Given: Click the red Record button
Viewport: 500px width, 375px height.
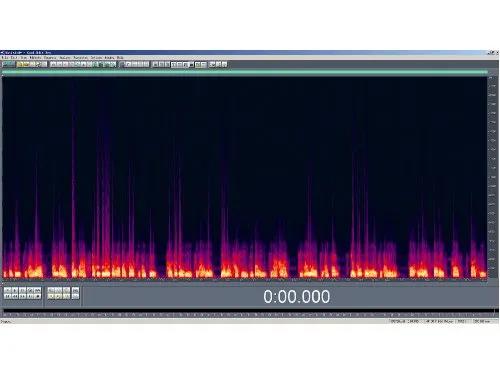Looking at the screenshot, I should (38, 296).
